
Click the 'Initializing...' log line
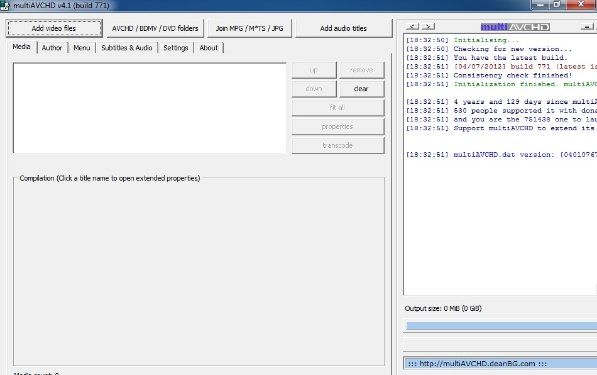click(x=463, y=40)
